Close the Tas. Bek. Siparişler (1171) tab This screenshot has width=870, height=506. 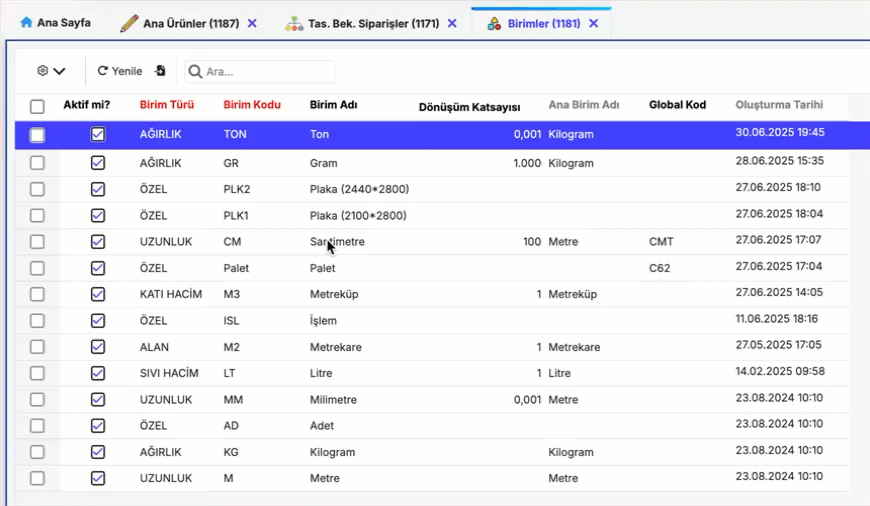452,23
